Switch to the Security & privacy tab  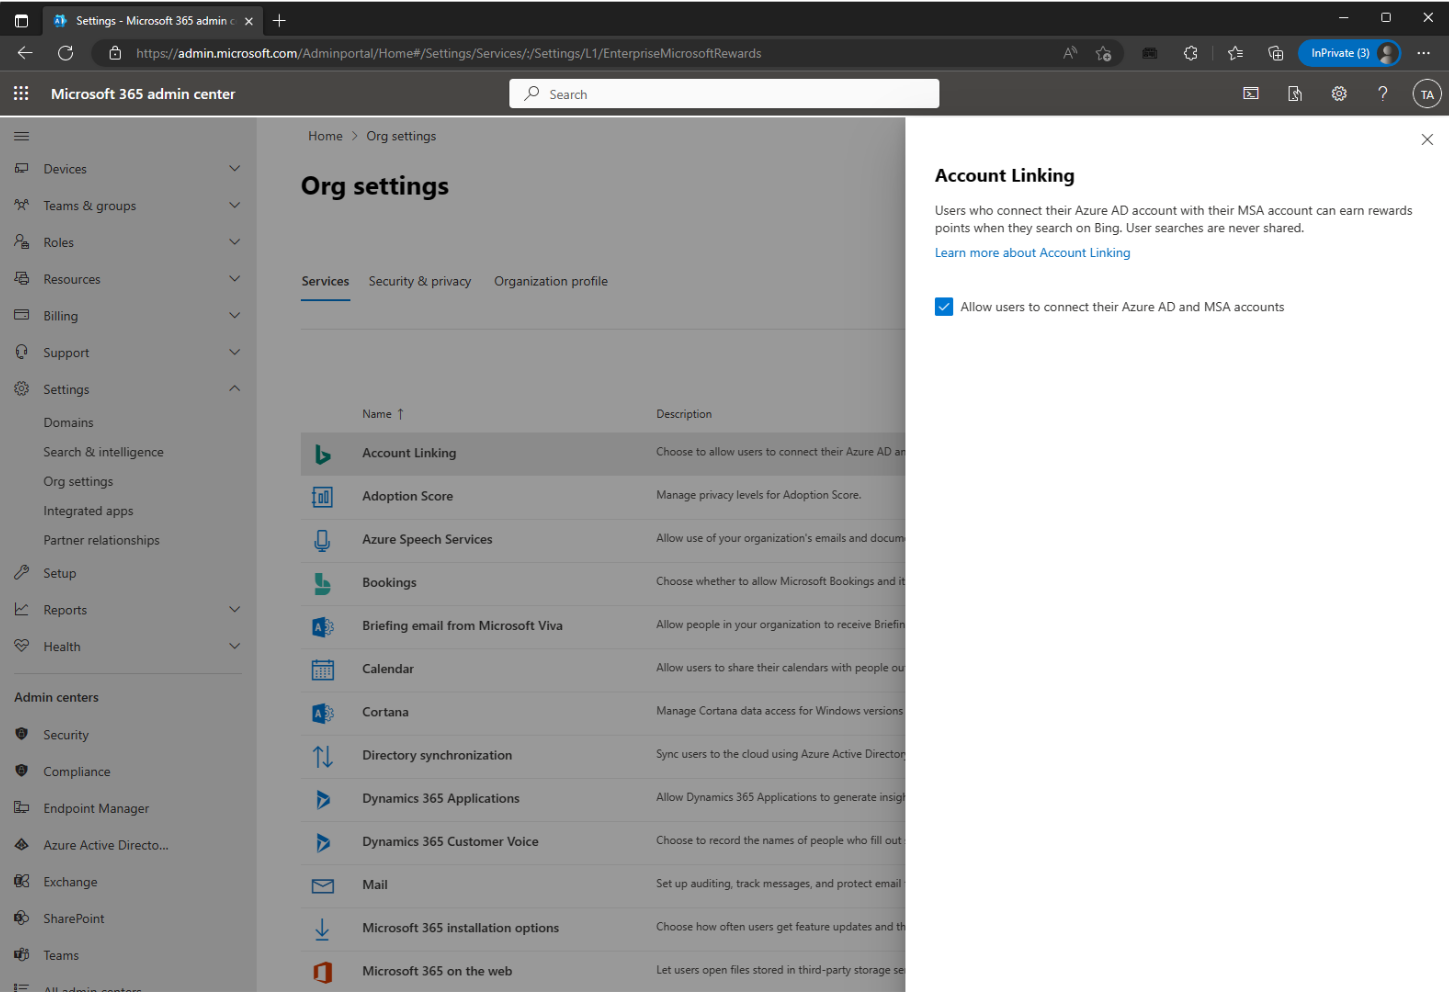(419, 281)
